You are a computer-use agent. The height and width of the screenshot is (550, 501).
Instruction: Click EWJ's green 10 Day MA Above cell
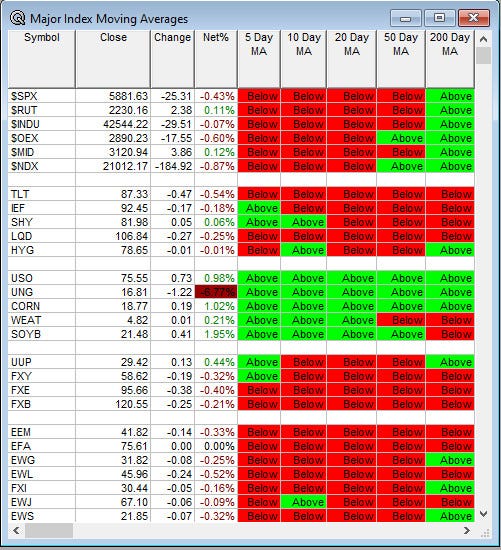[304, 502]
